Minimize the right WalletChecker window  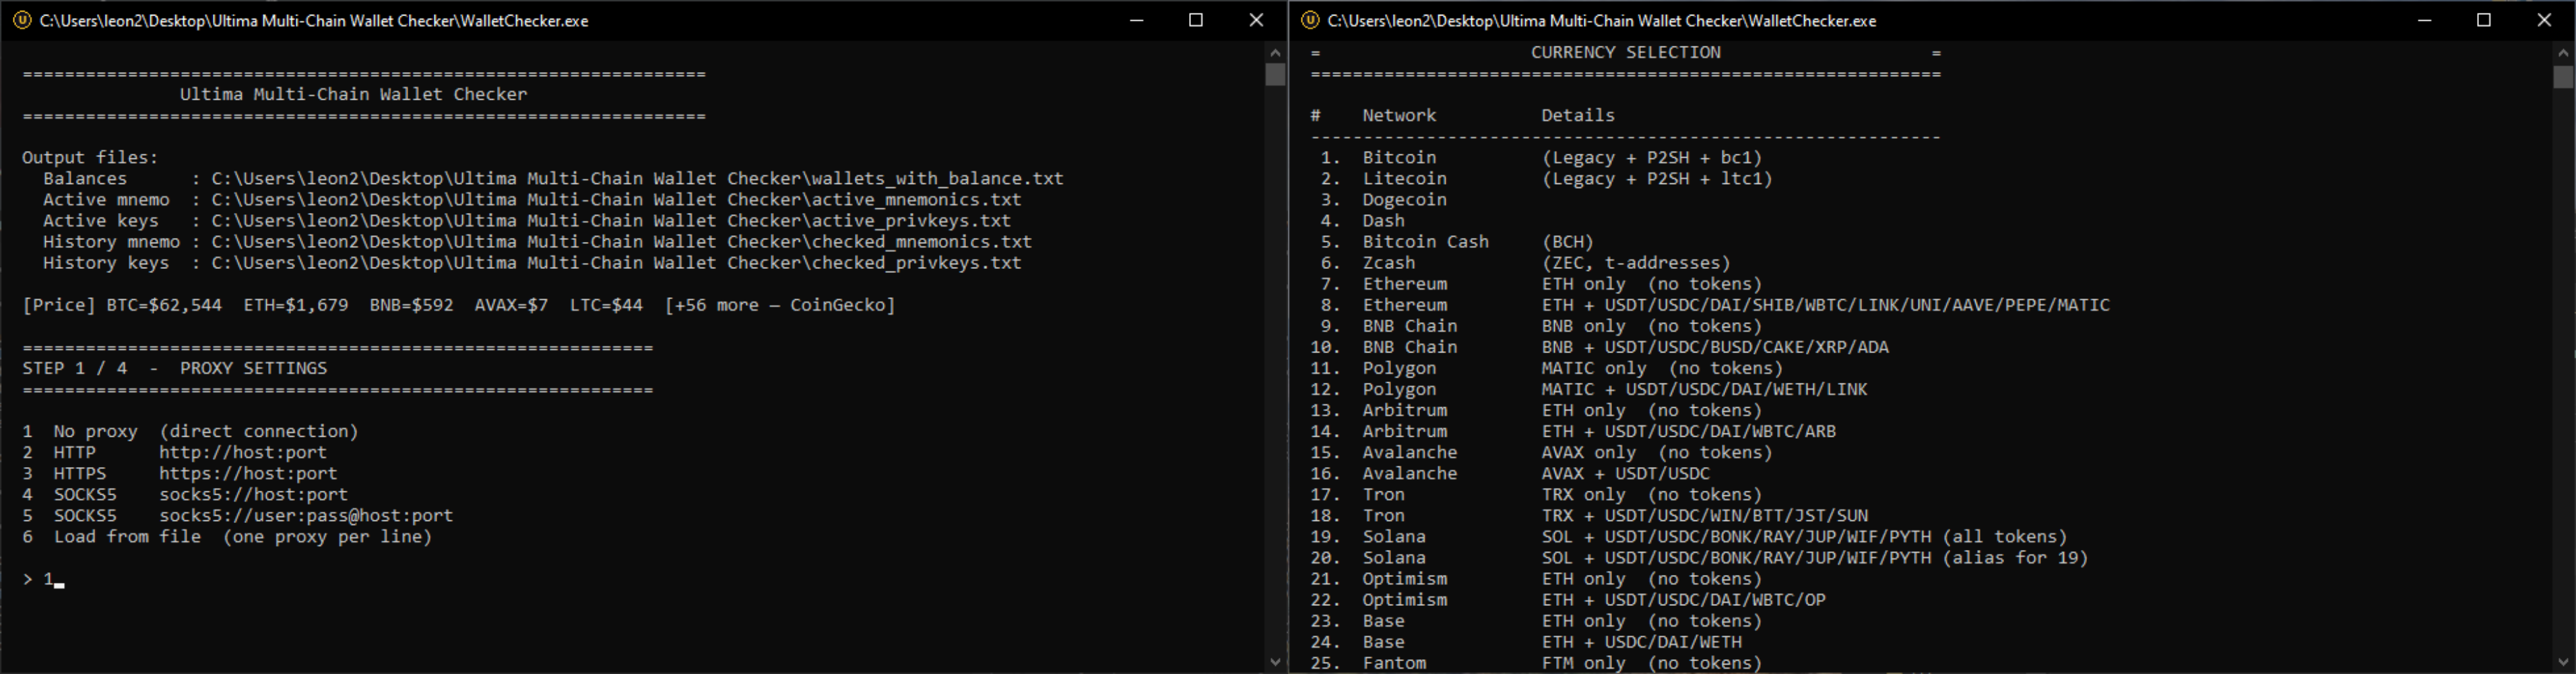pyautogui.click(x=2424, y=20)
